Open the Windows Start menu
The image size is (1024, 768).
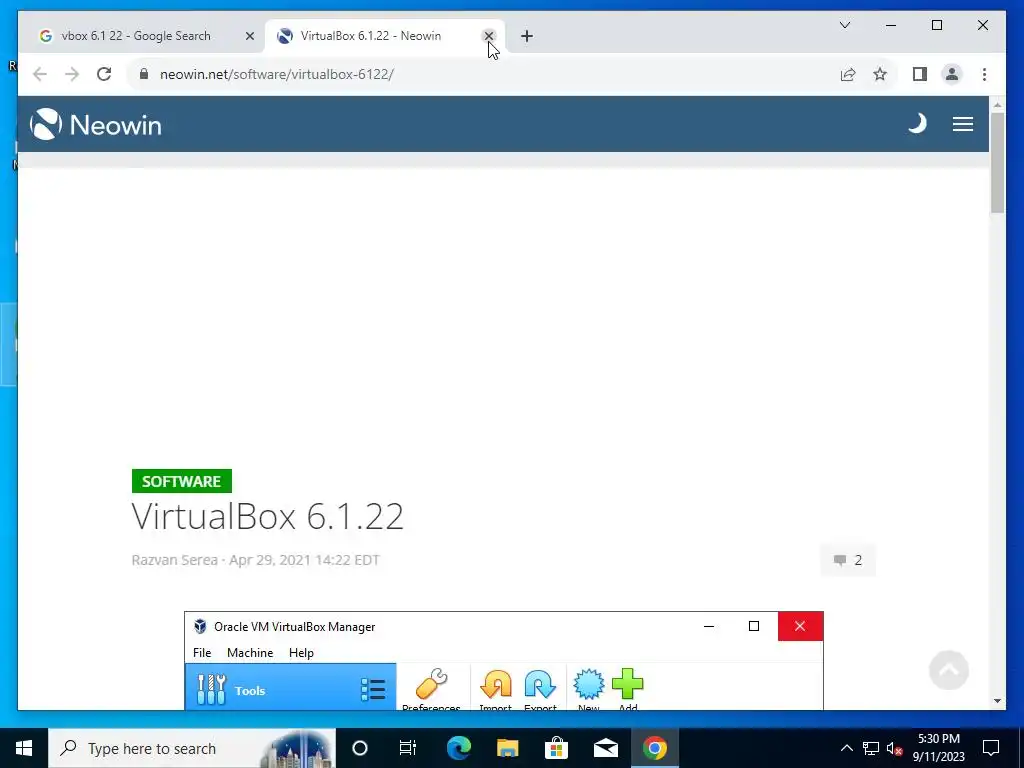tap(24, 748)
